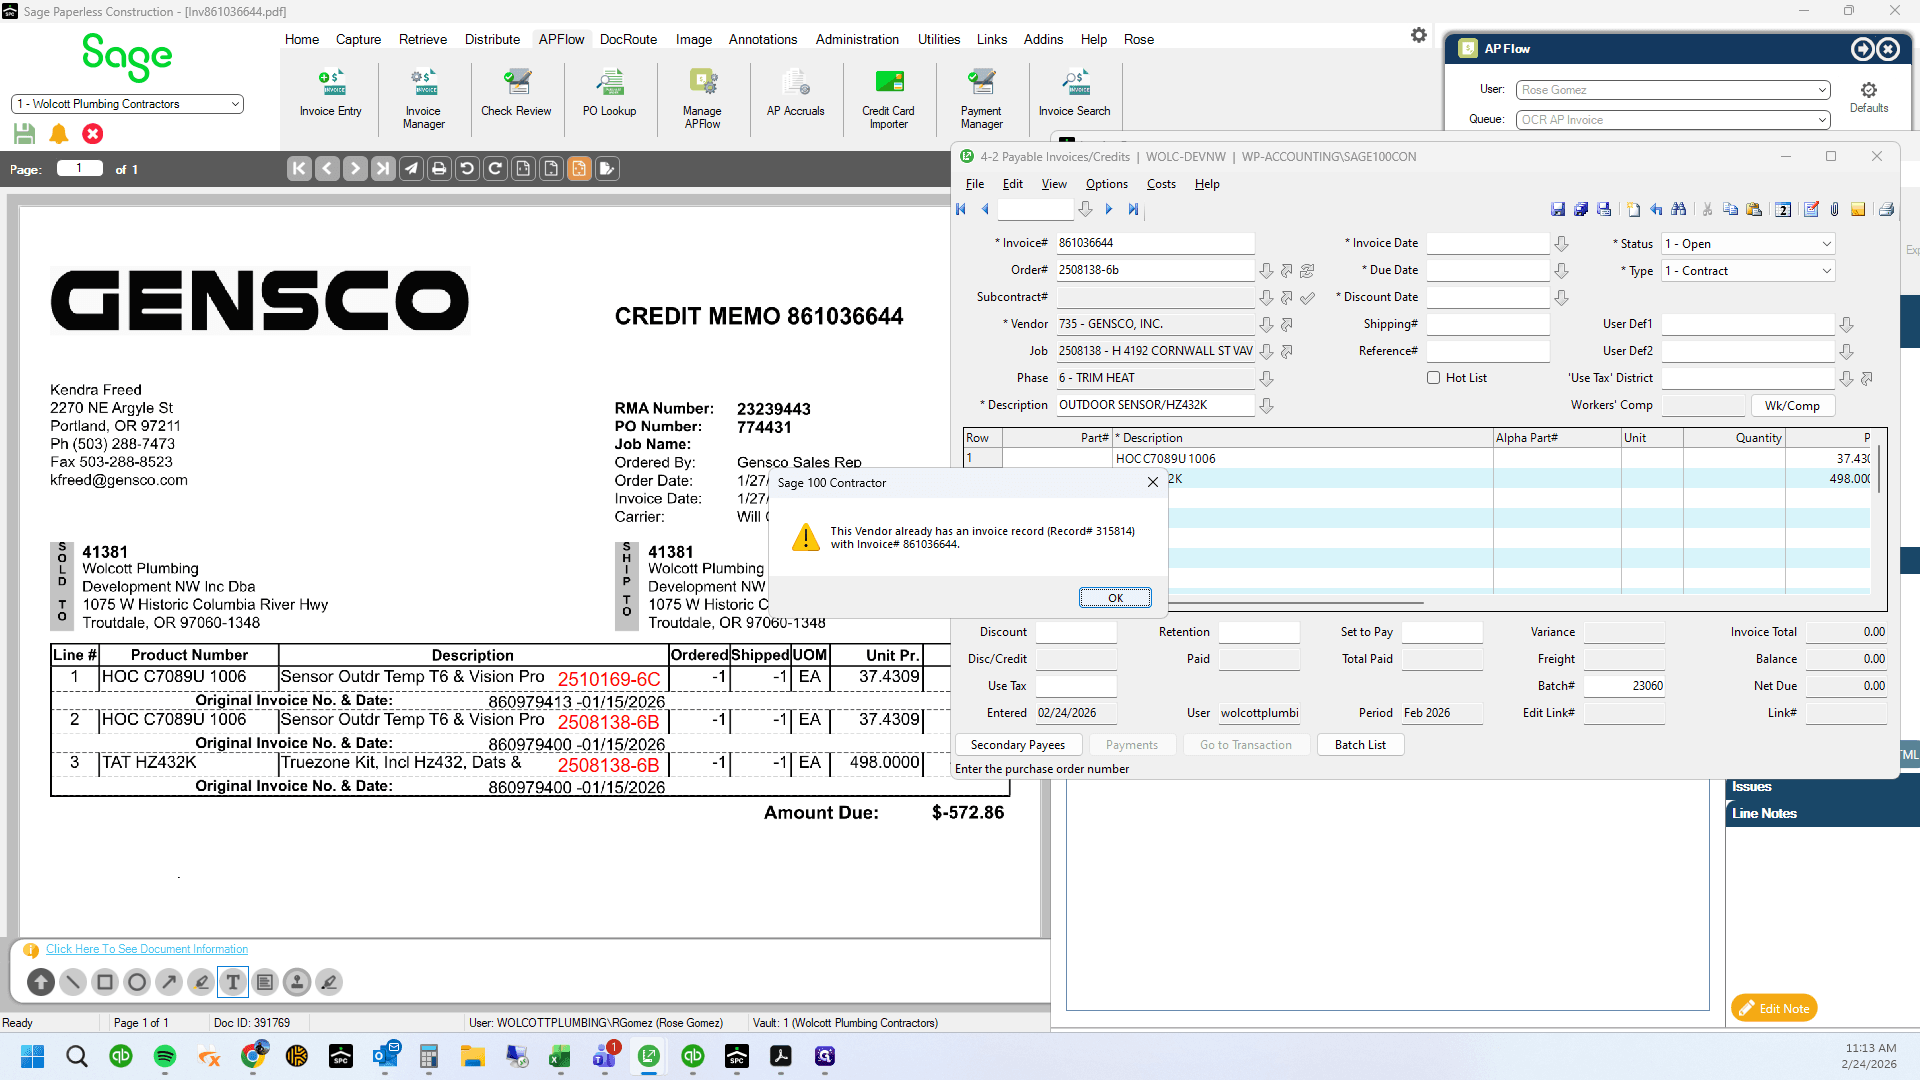1920x1080 pixels.
Task: Select the rectangle annotation tool
Action: click(105, 982)
